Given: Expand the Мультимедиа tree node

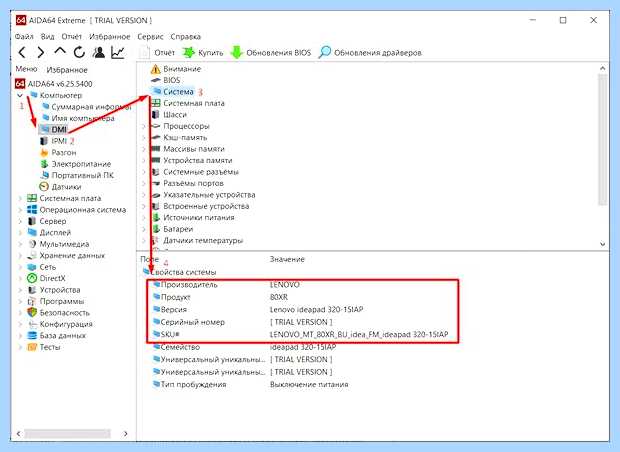Looking at the screenshot, I should click(20, 244).
